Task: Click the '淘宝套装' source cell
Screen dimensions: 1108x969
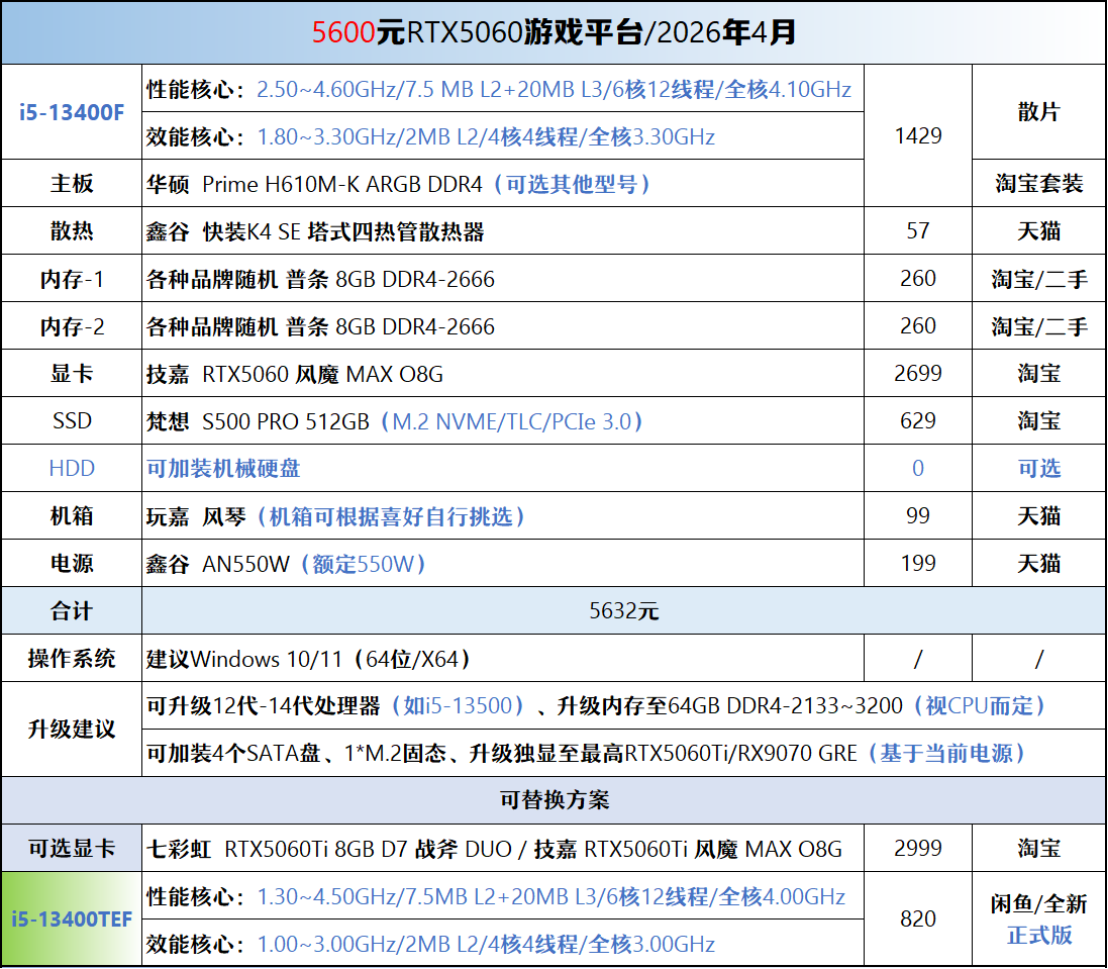Action: (x=1039, y=184)
